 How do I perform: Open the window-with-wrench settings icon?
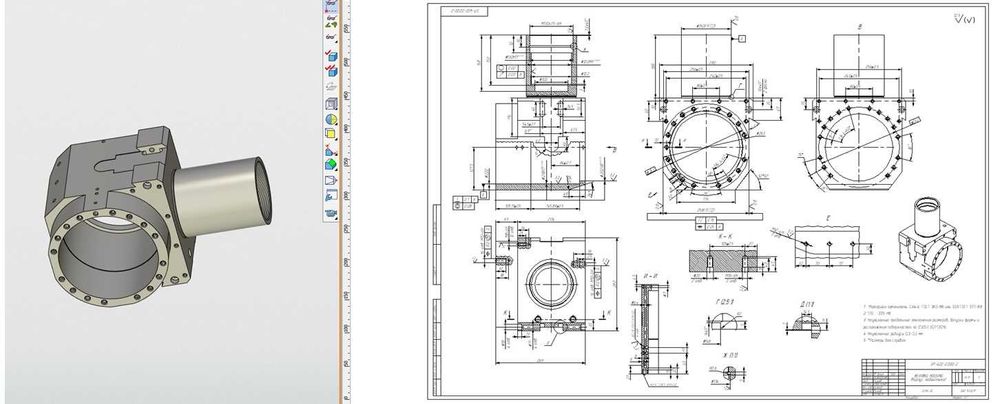330,196
